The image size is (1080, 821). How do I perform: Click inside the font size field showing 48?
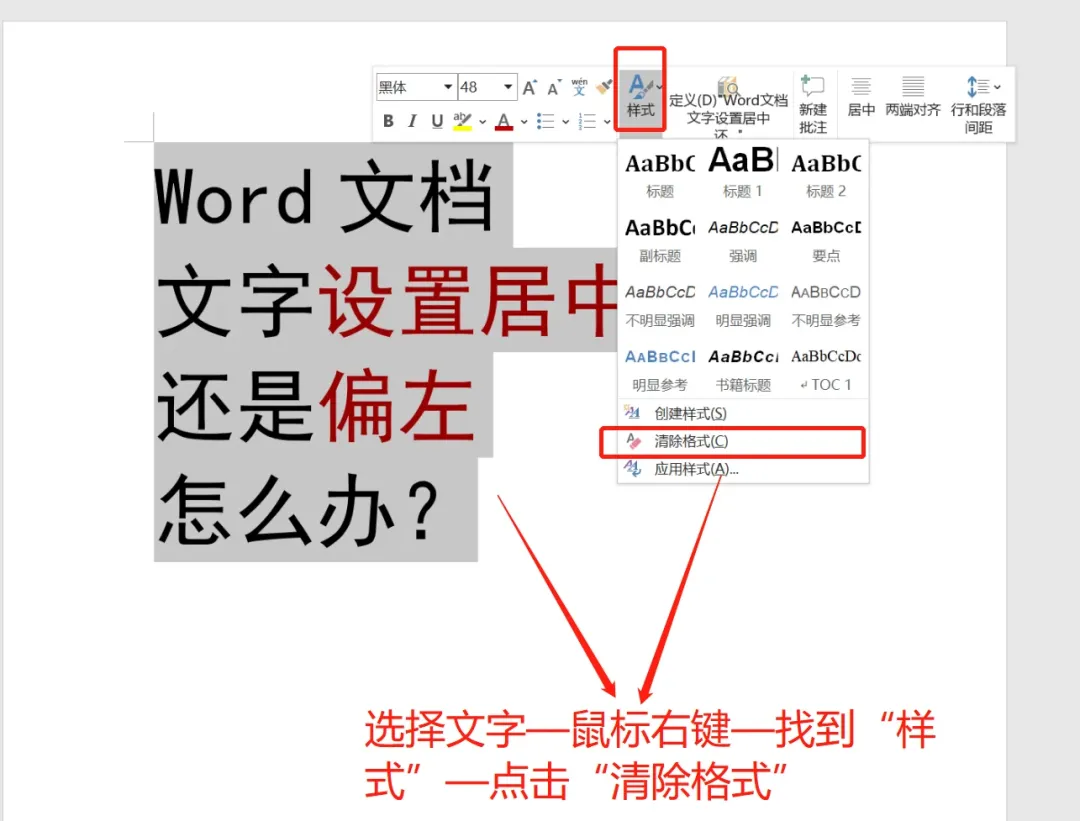click(479, 87)
